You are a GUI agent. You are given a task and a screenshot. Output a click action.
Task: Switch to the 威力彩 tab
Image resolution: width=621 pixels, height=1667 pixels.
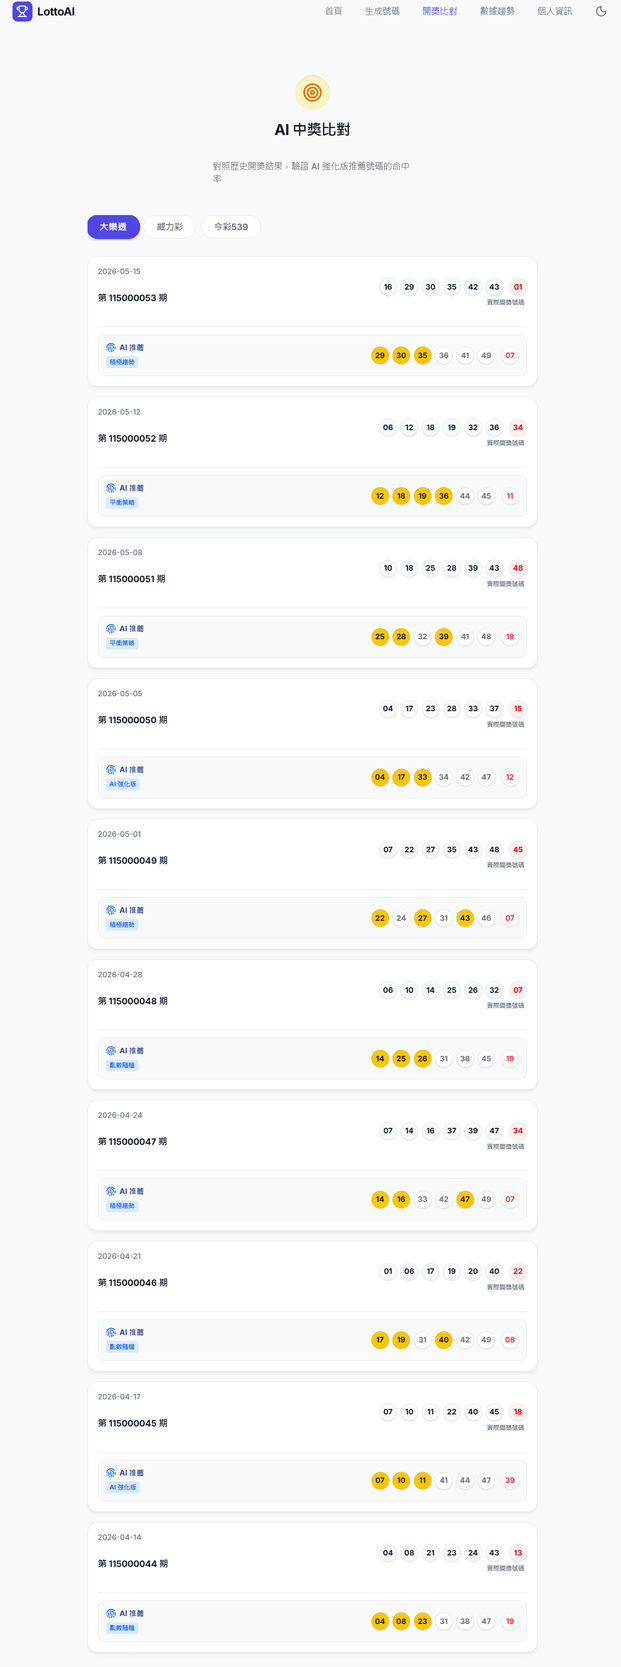(170, 227)
